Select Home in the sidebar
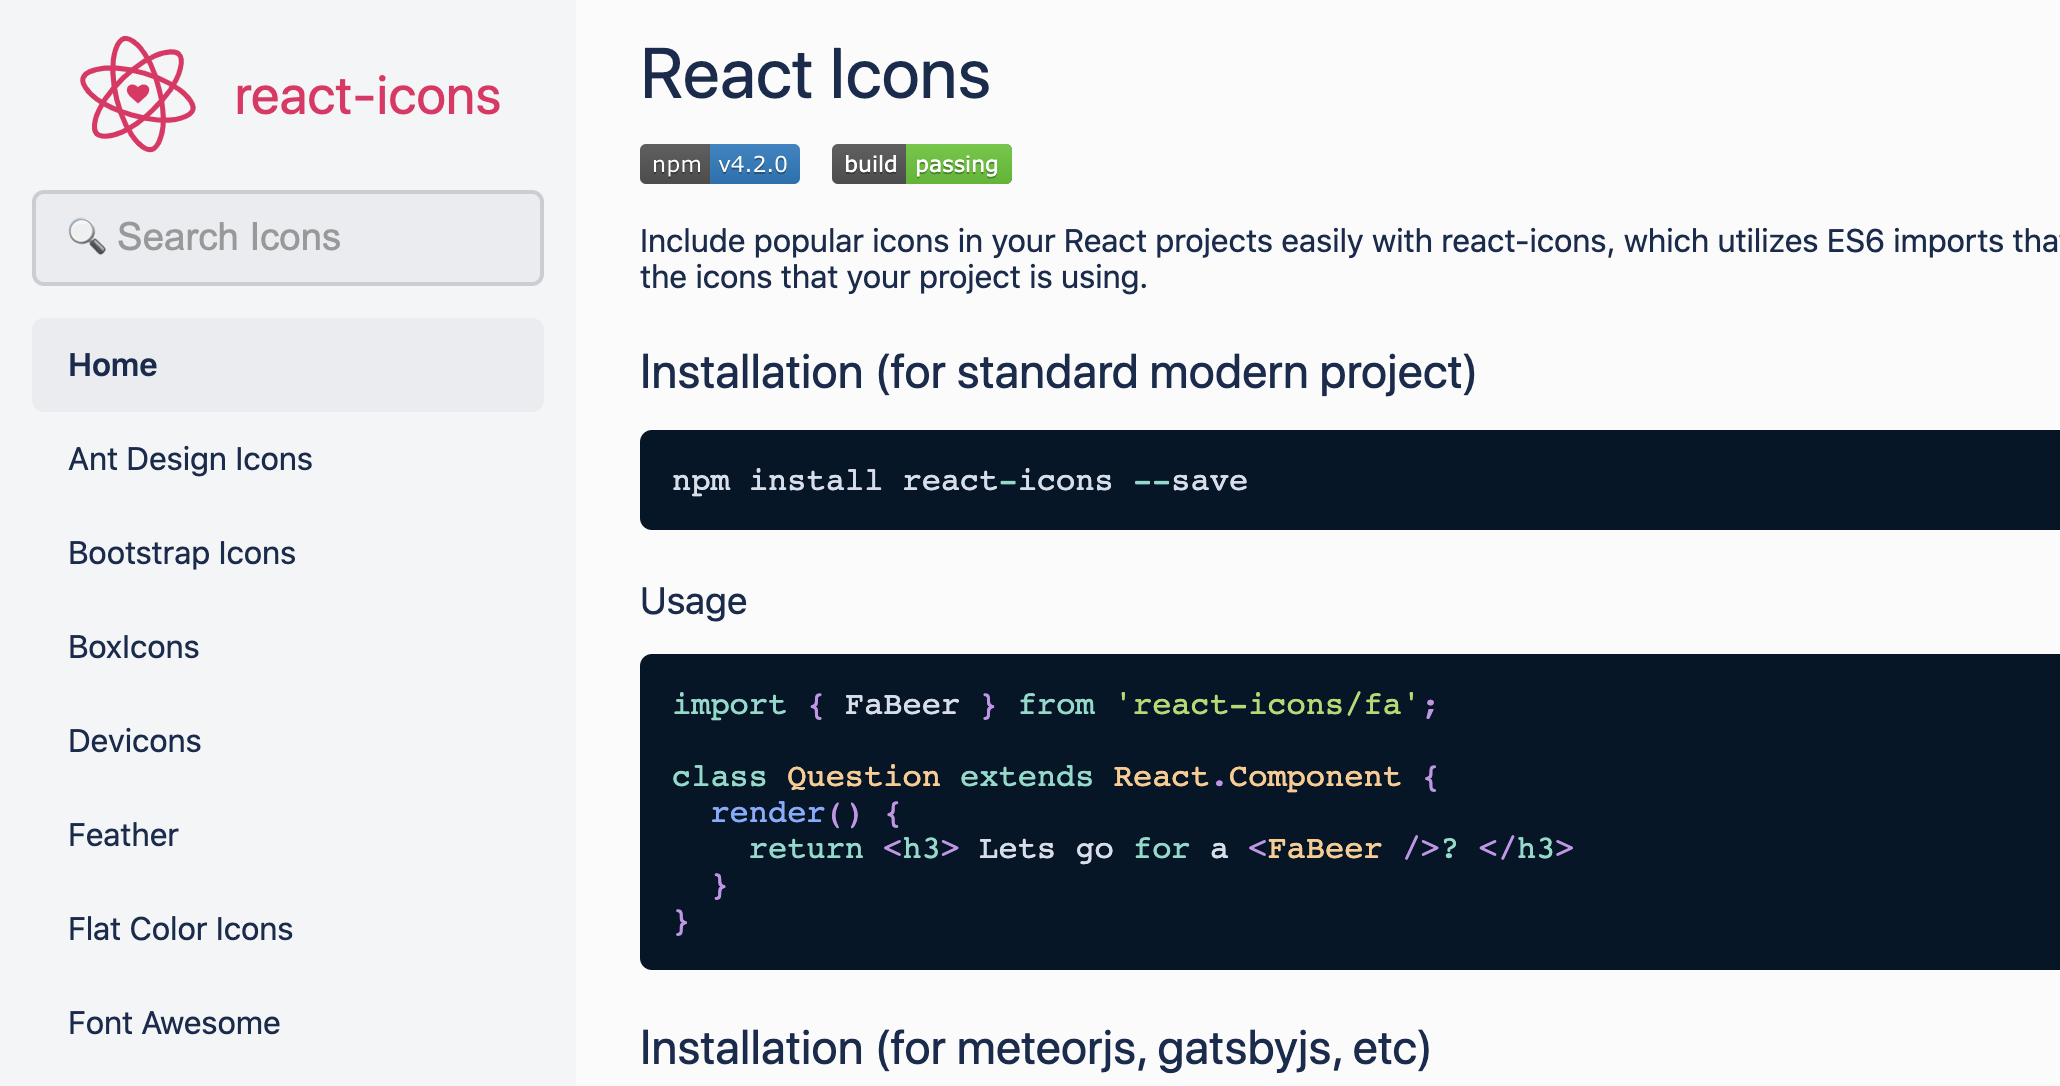Viewport: 2060px width, 1086px height. pyautogui.click(x=113, y=365)
